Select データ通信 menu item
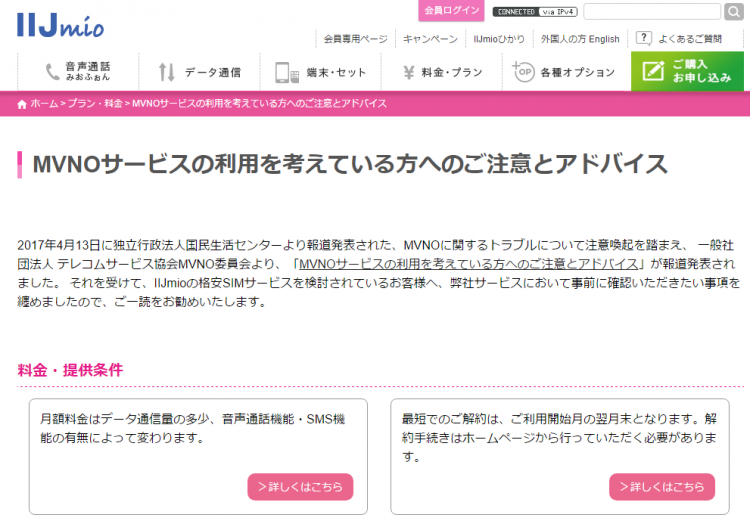This screenshot has height=527, width=750. pyautogui.click(x=199, y=72)
